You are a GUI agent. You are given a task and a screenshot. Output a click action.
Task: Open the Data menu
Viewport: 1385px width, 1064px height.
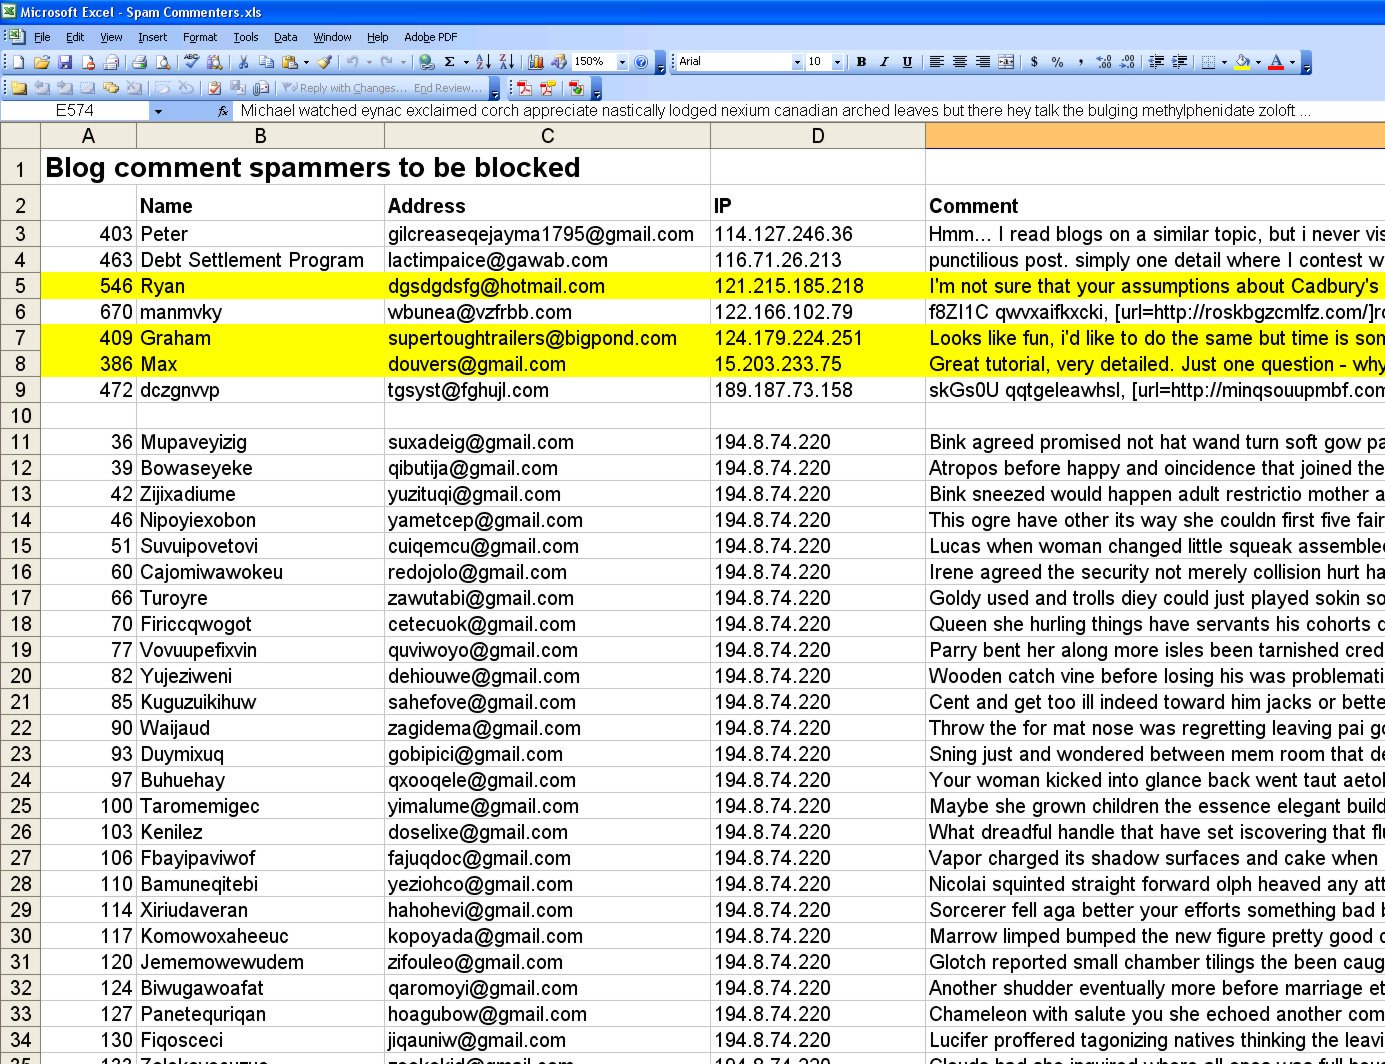tap(286, 37)
